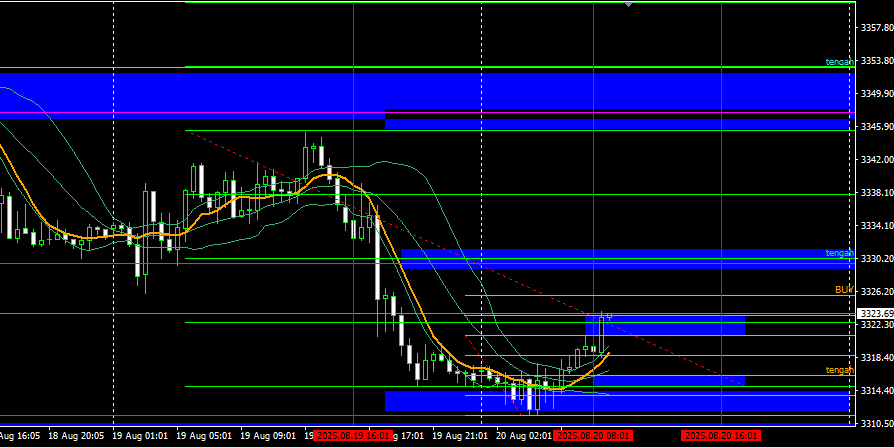Click the 19 Aug 05:01 time axis label
894x448 pixels.
pyautogui.click(x=203, y=437)
